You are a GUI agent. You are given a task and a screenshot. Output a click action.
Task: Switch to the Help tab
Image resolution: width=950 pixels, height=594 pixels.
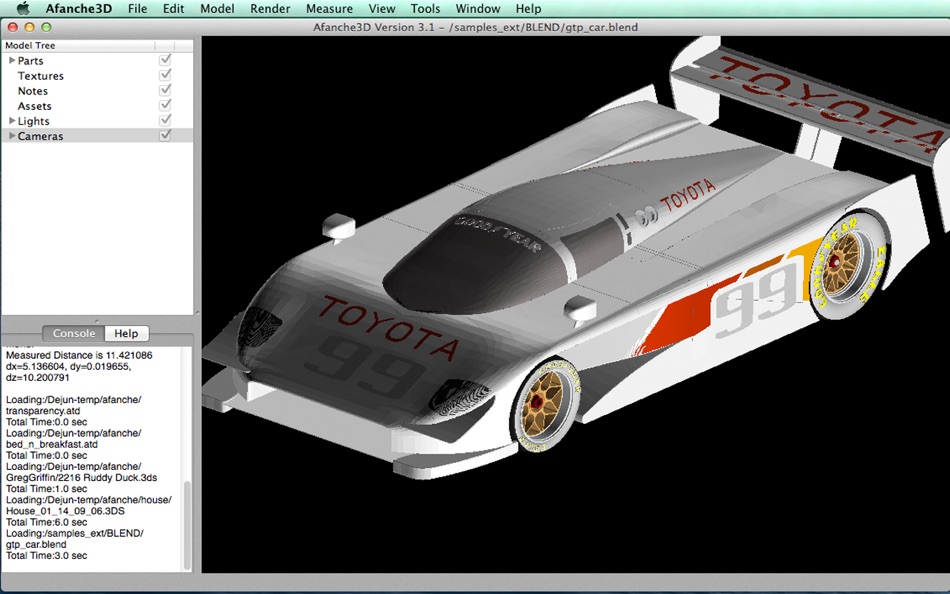(x=126, y=333)
